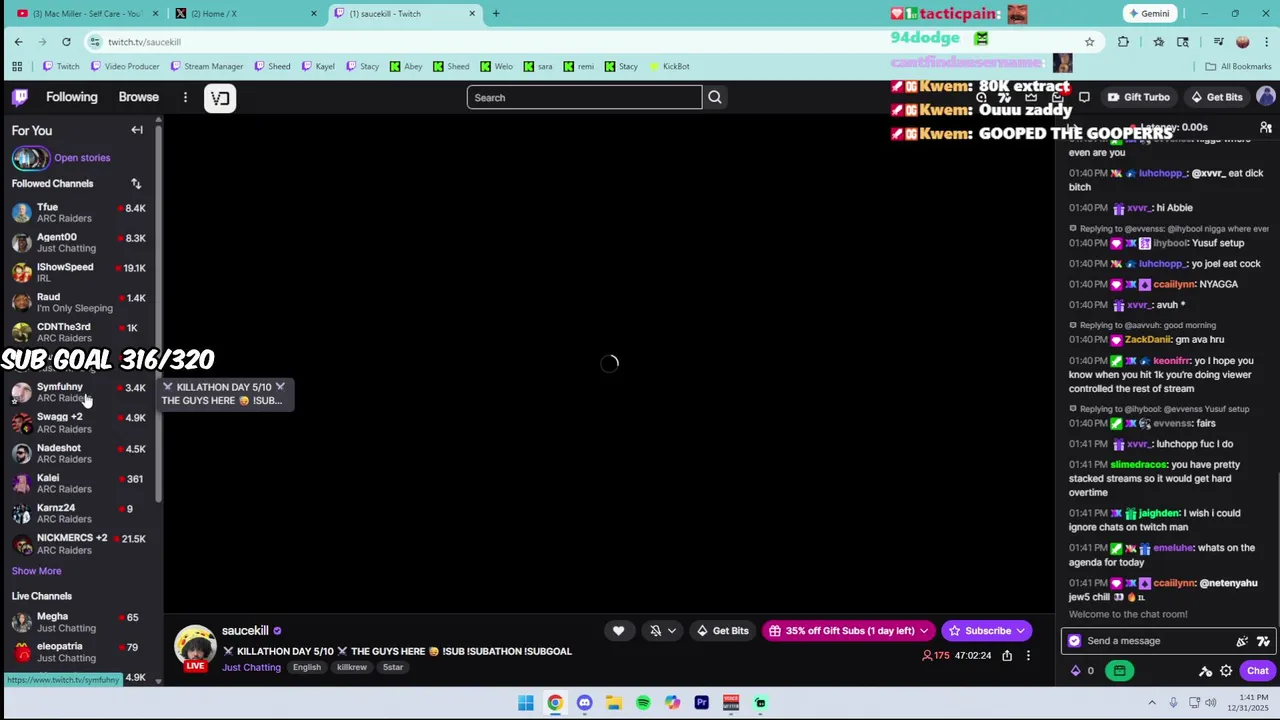
Task: Open Spotify from the taskbar
Action: 643,703
